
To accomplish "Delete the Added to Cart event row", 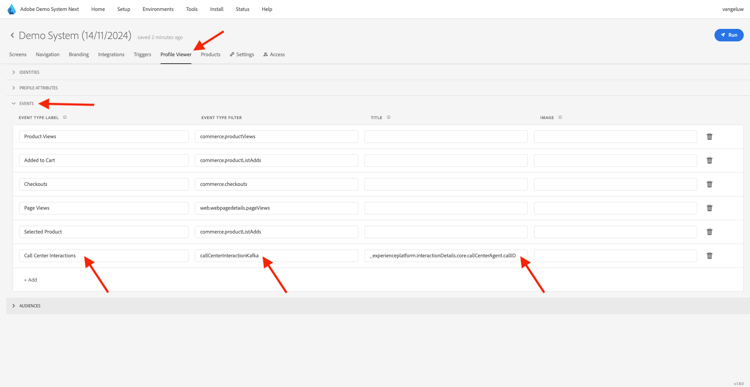I will (709, 160).
